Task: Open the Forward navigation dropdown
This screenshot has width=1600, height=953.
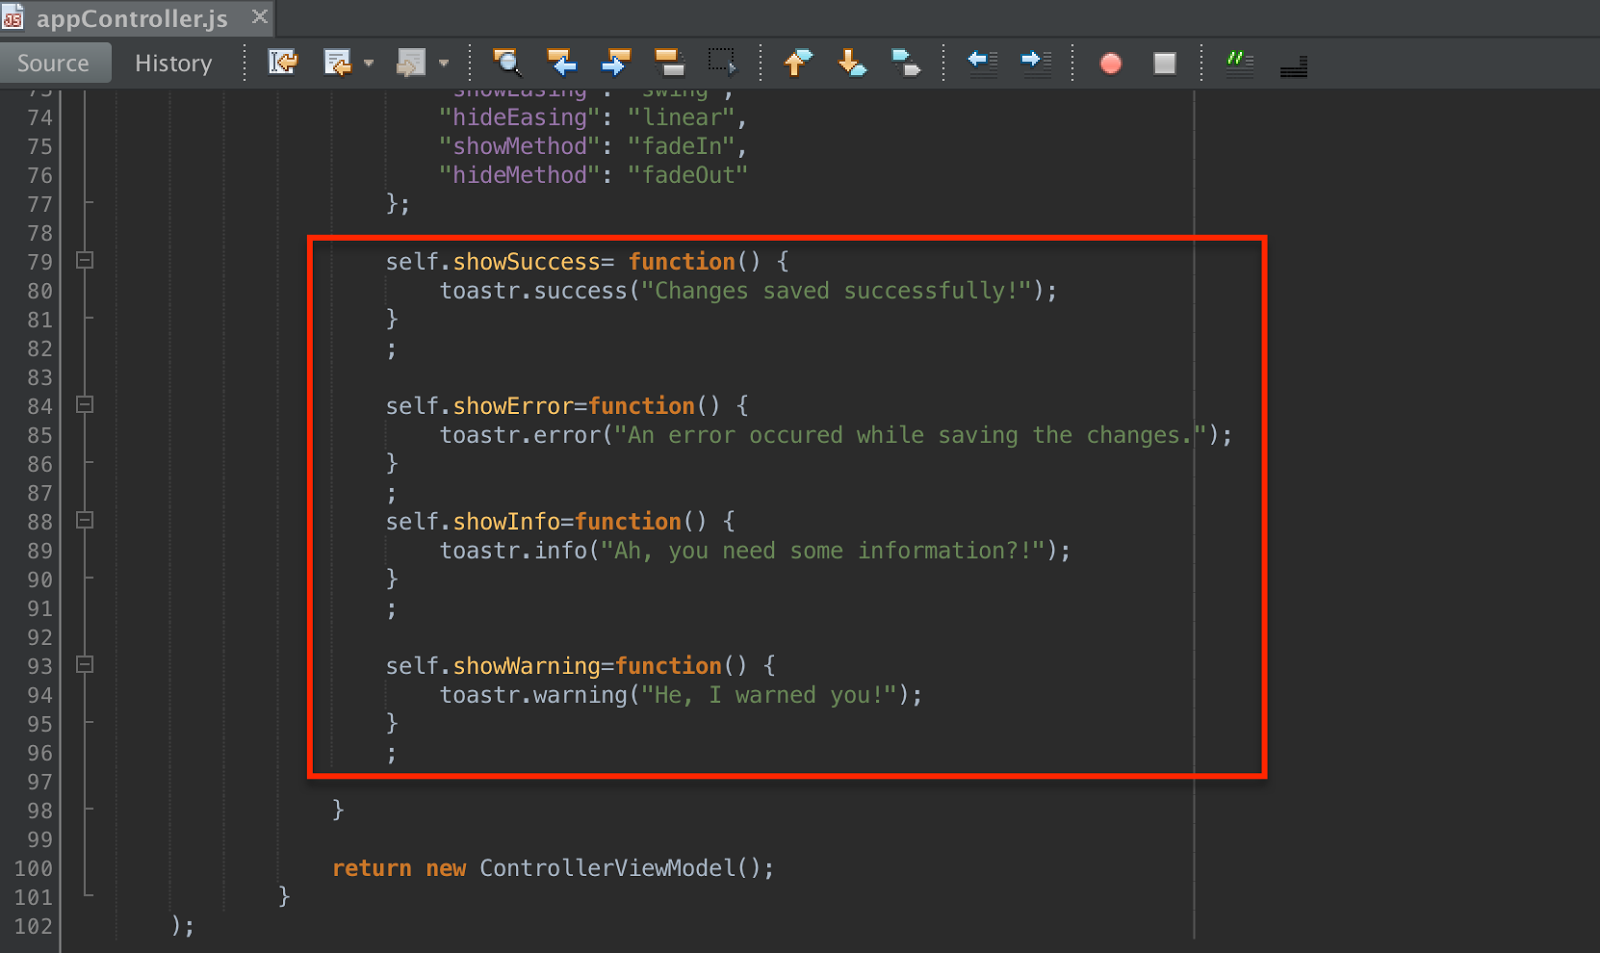Action: tap(443, 62)
